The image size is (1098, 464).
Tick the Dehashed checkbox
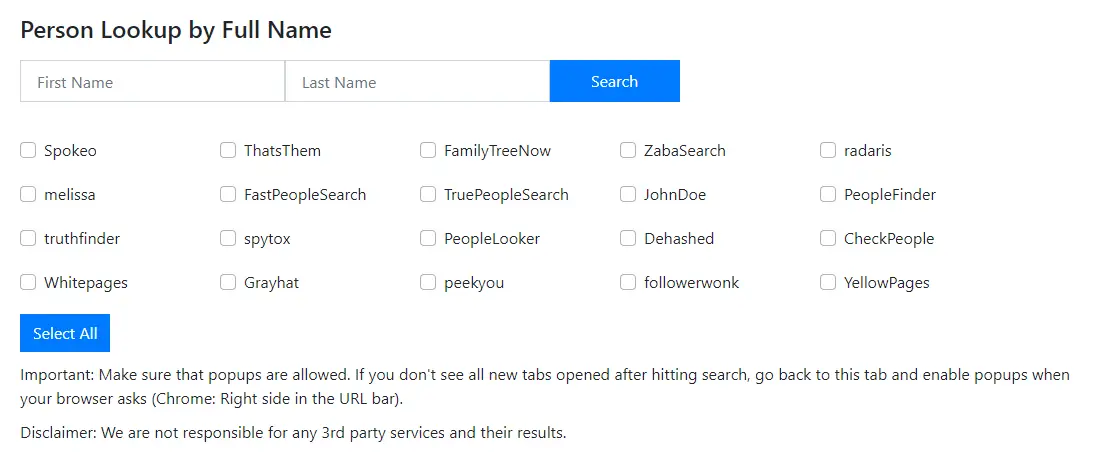pyautogui.click(x=628, y=239)
